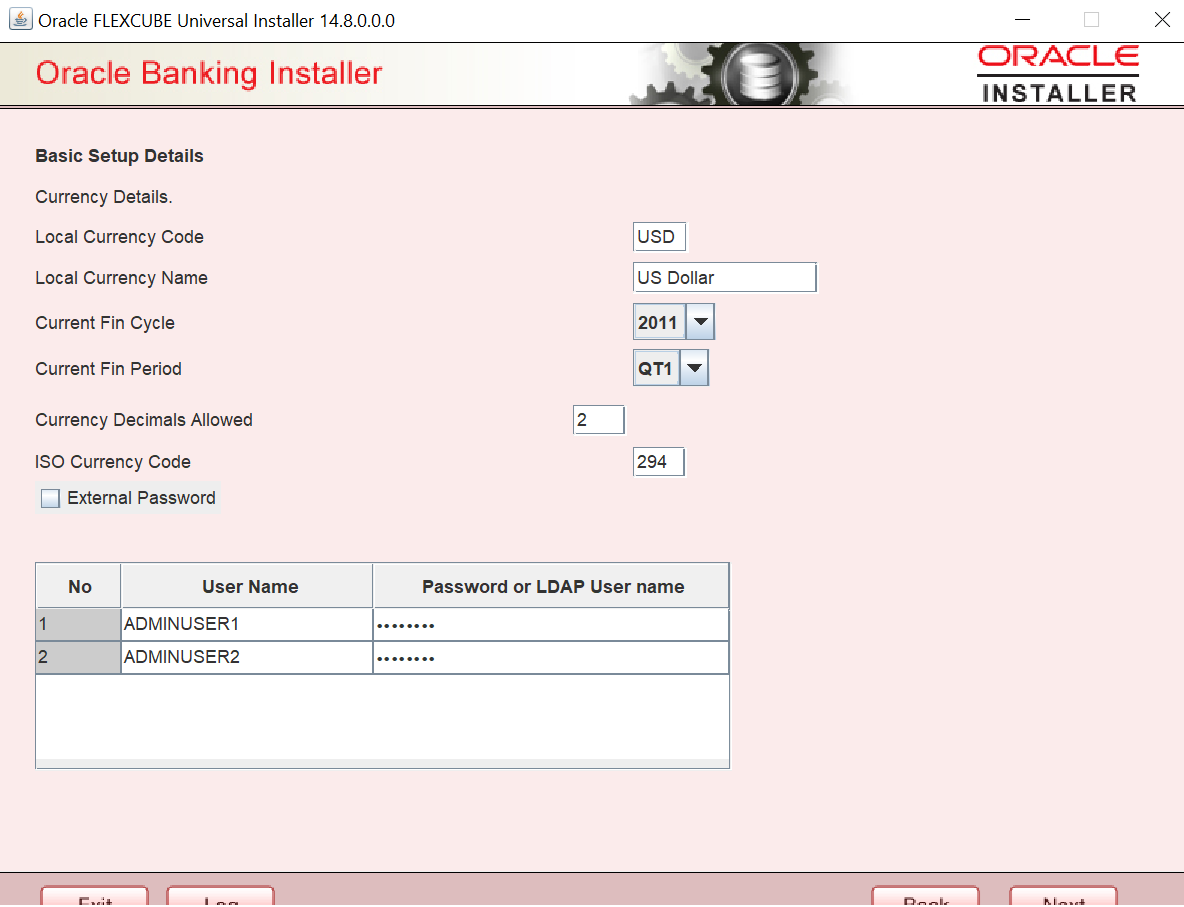Click the ISO Currency Code label
Screen dimensions: 1184x907
[113, 462]
